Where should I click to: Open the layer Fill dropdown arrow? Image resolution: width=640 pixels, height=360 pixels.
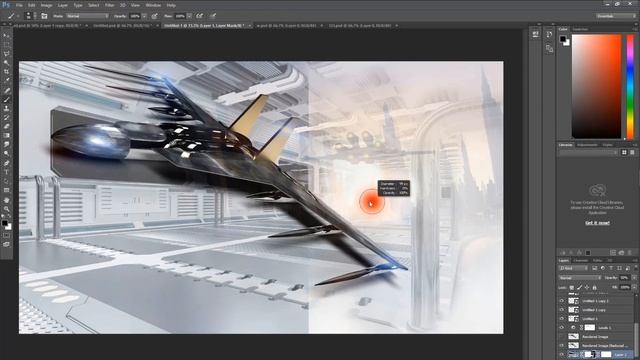point(634,287)
